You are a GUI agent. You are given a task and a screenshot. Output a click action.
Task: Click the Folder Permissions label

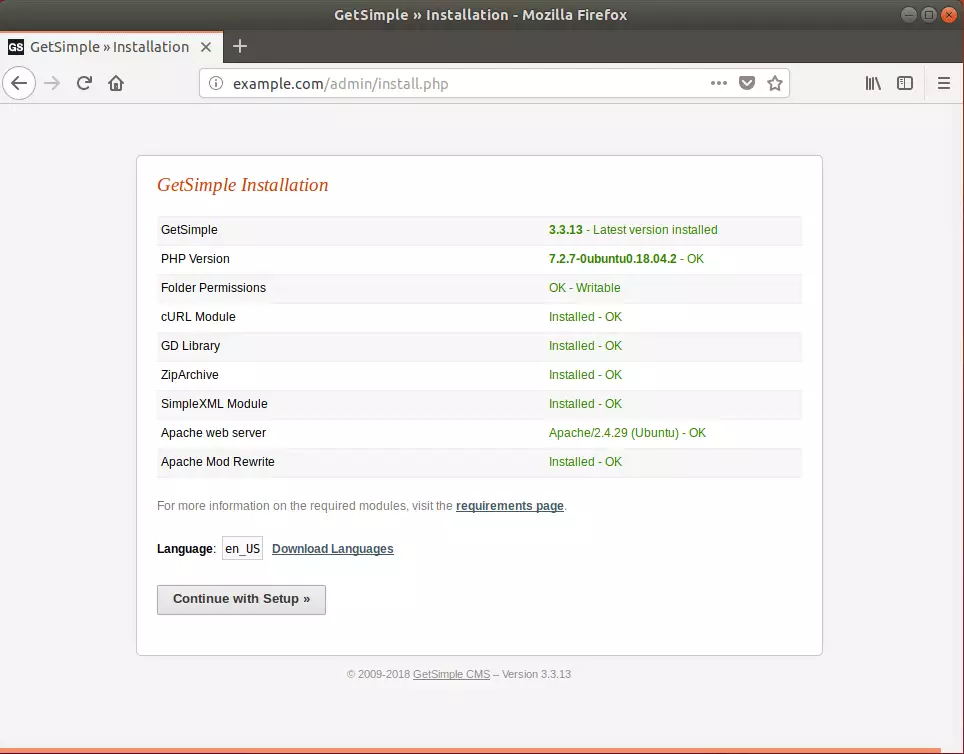(x=213, y=288)
